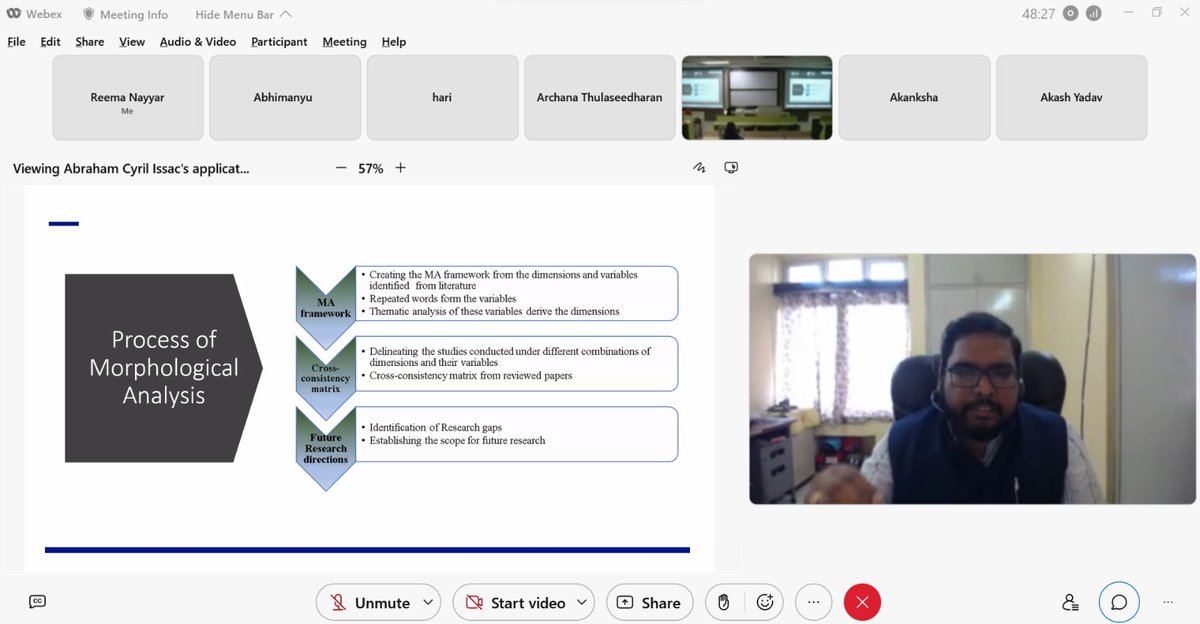
Task: Click the meeting timer 48:27
Action: (1038, 14)
